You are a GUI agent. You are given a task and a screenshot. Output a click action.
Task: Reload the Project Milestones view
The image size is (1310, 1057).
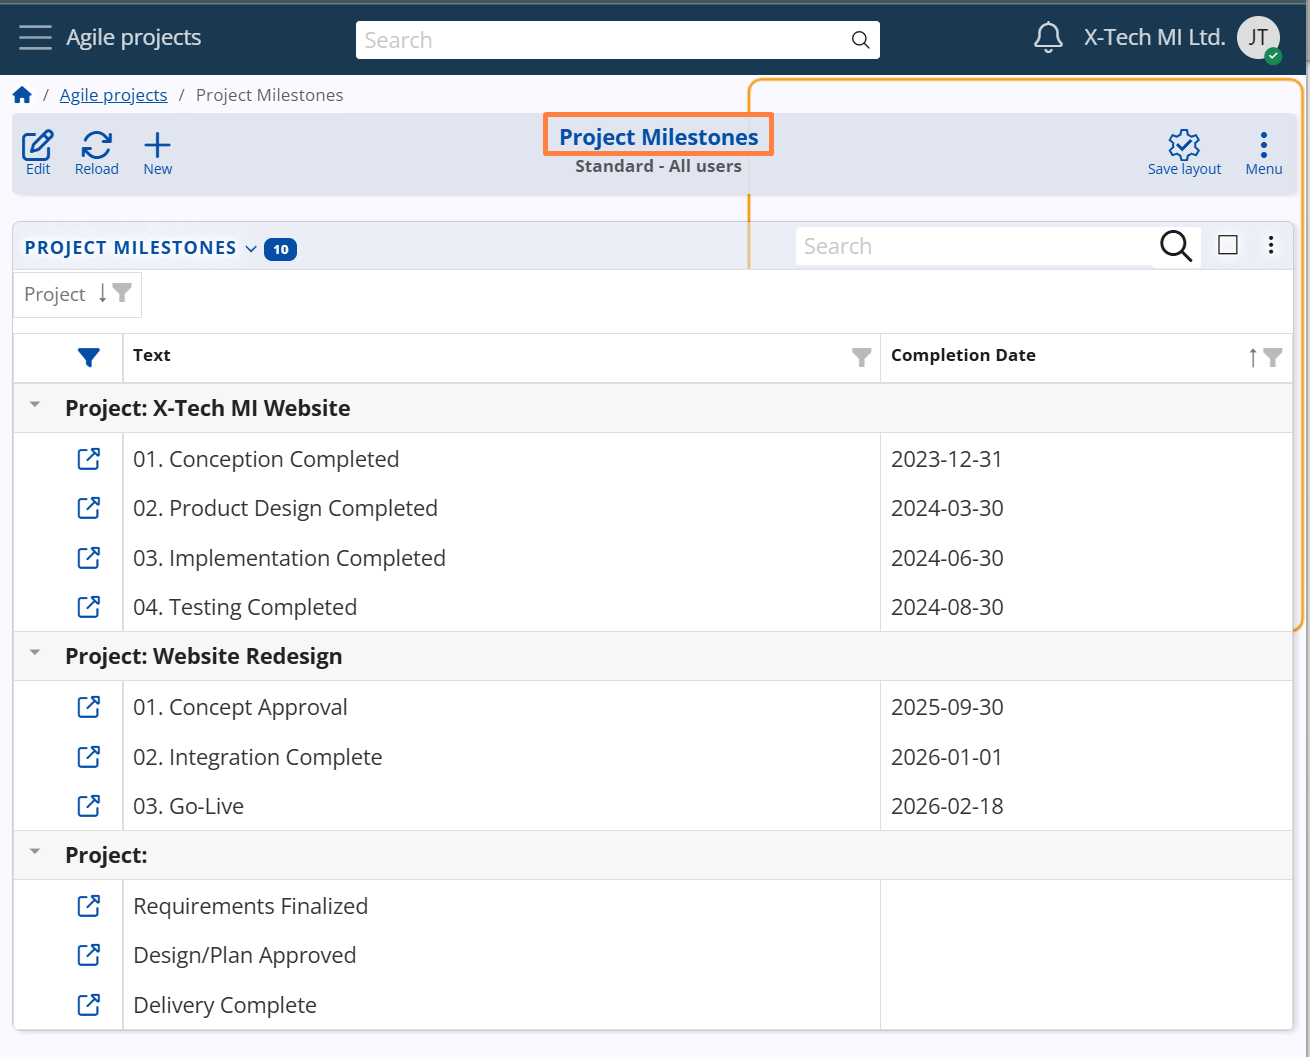click(96, 152)
